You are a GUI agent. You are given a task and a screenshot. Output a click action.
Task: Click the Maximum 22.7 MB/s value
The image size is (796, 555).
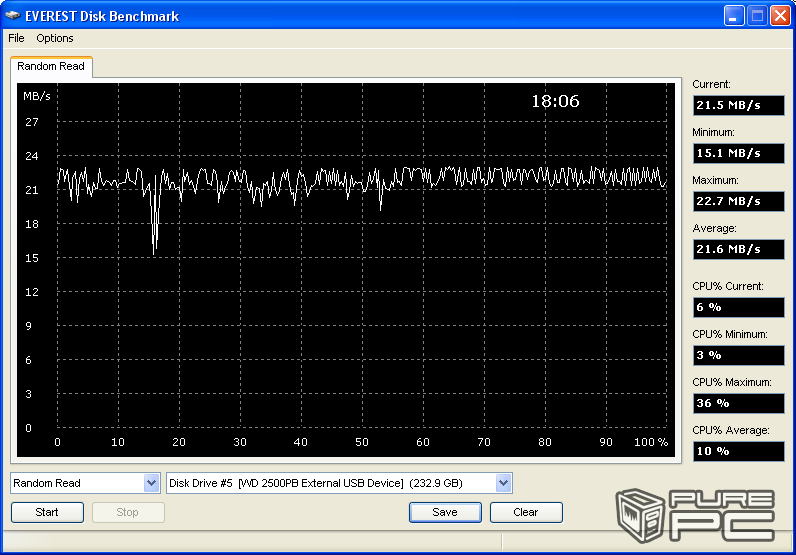pyautogui.click(x=739, y=201)
